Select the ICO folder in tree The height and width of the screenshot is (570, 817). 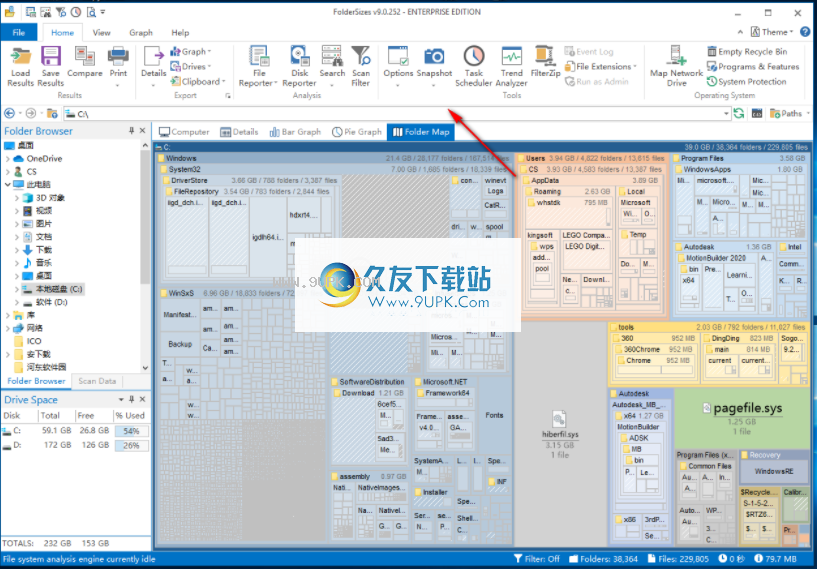pyautogui.click(x=34, y=341)
